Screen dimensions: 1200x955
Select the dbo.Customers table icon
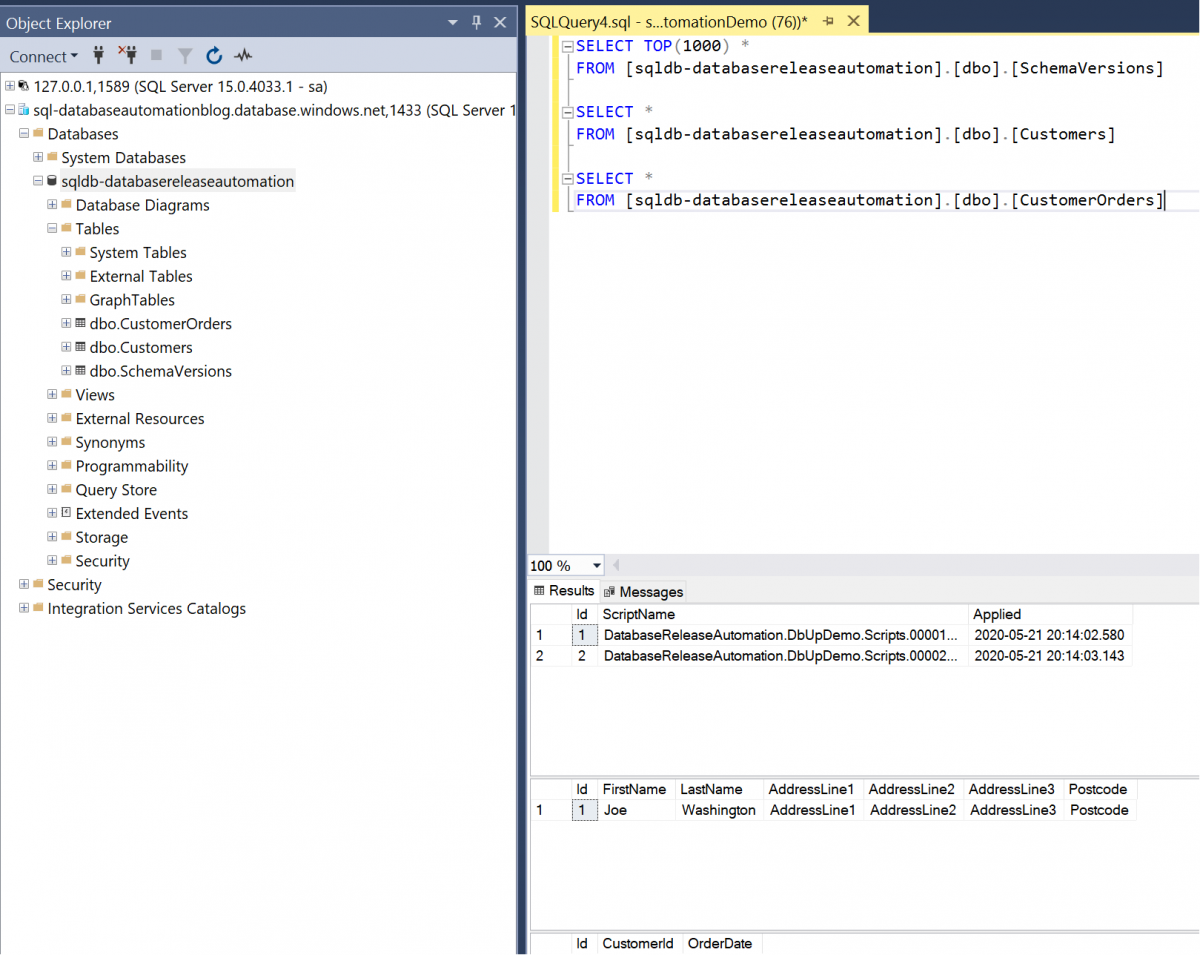[79, 347]
